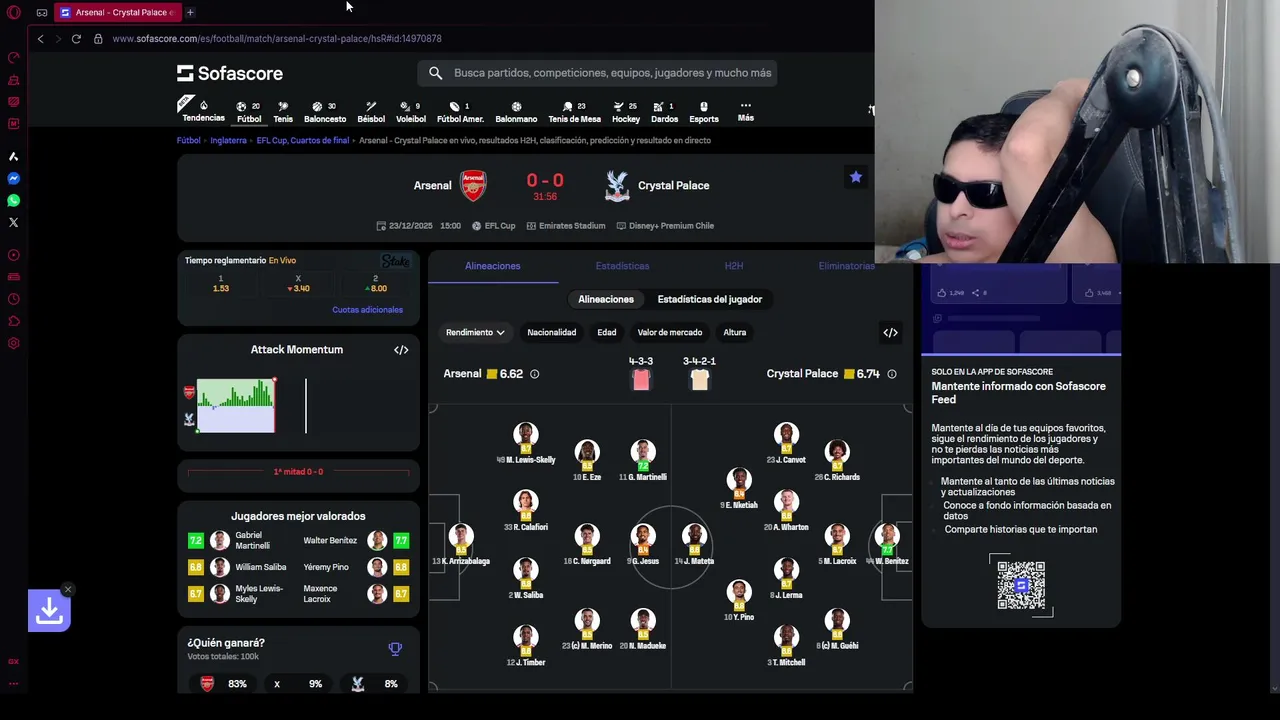Open the Cuotas adicionales link
This screenshot has width=1280, height=720.
(367, 310)
